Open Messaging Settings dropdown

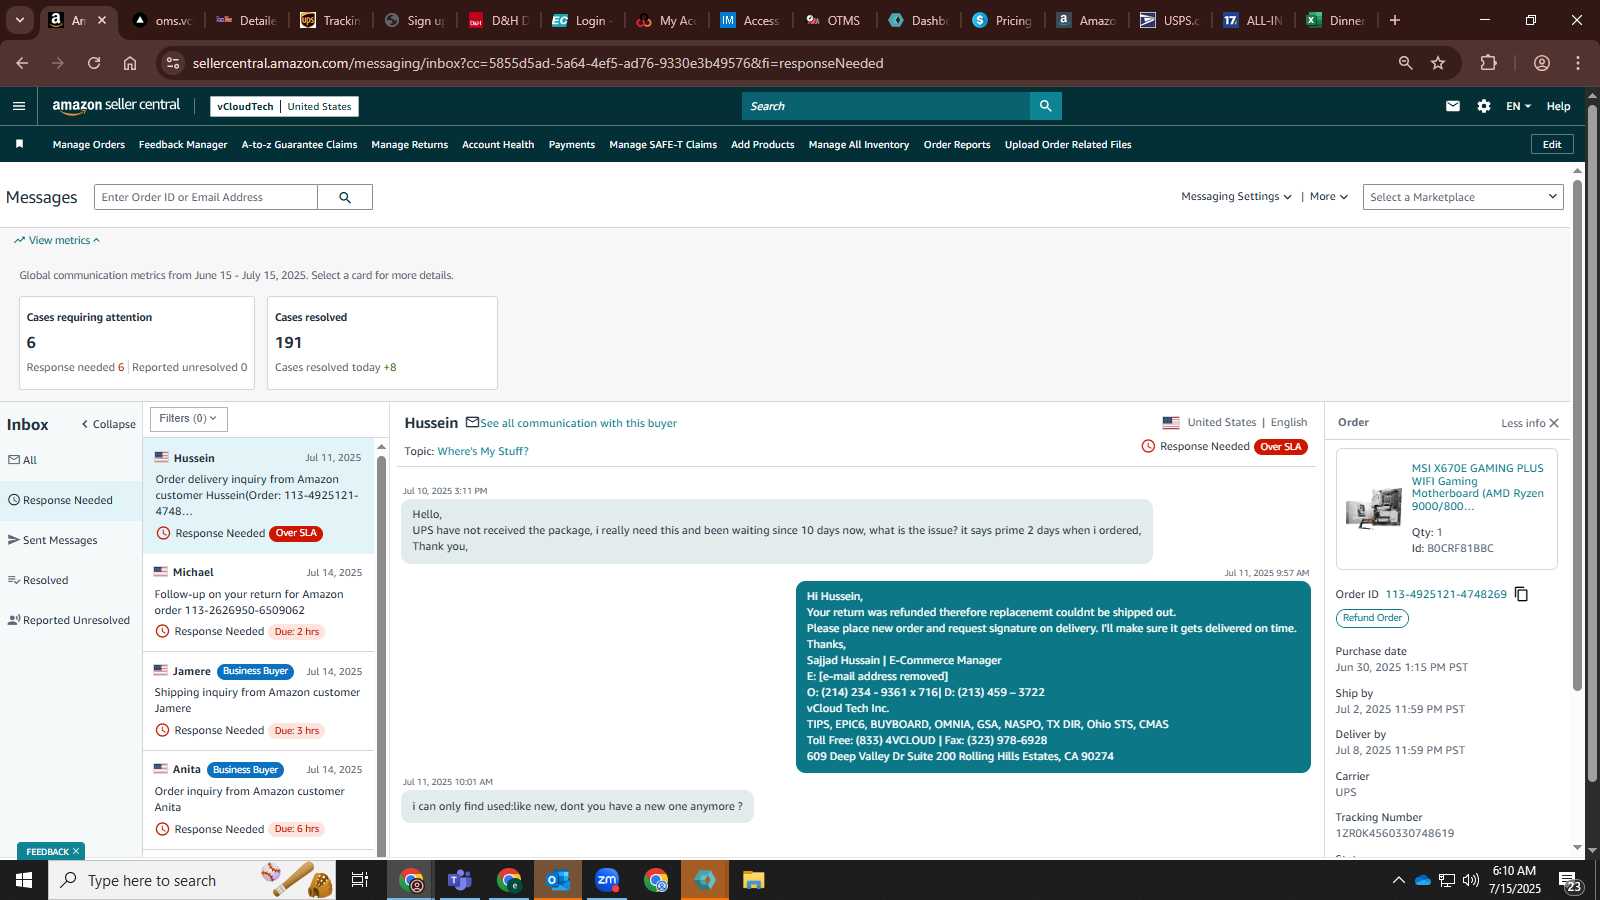click(x=1236, y=197)
